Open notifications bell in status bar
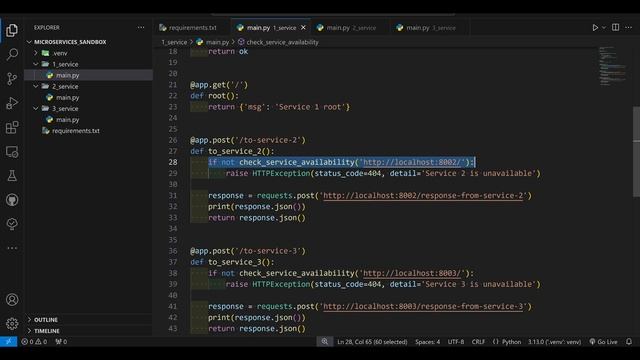 (629, 342)
